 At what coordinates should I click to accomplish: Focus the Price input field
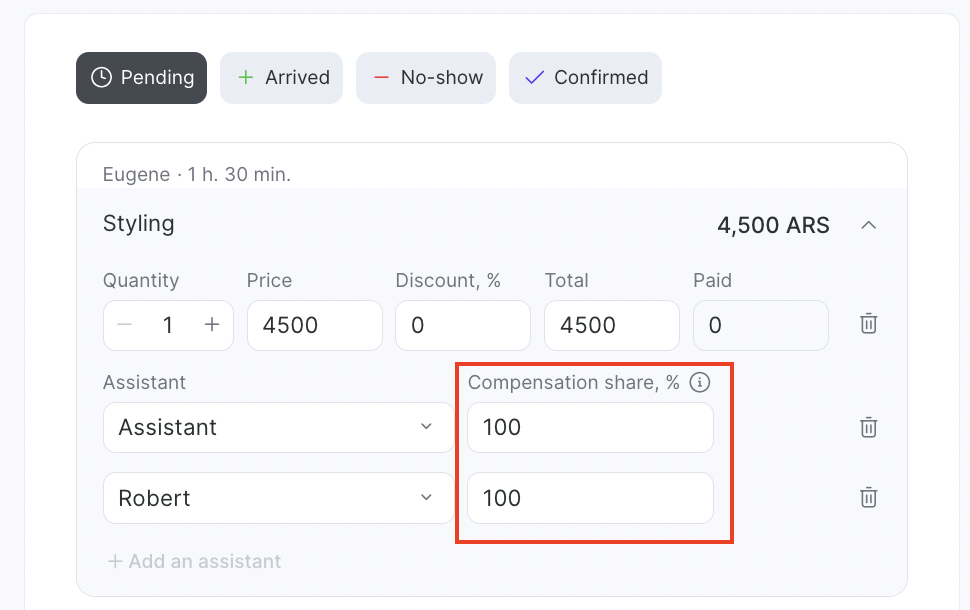314,325
